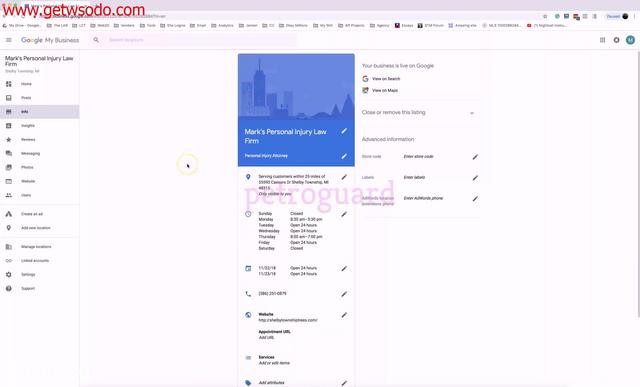Screen dimensions: 640x387
Task: Click the Google My Business logo
Action: (50, 40)
